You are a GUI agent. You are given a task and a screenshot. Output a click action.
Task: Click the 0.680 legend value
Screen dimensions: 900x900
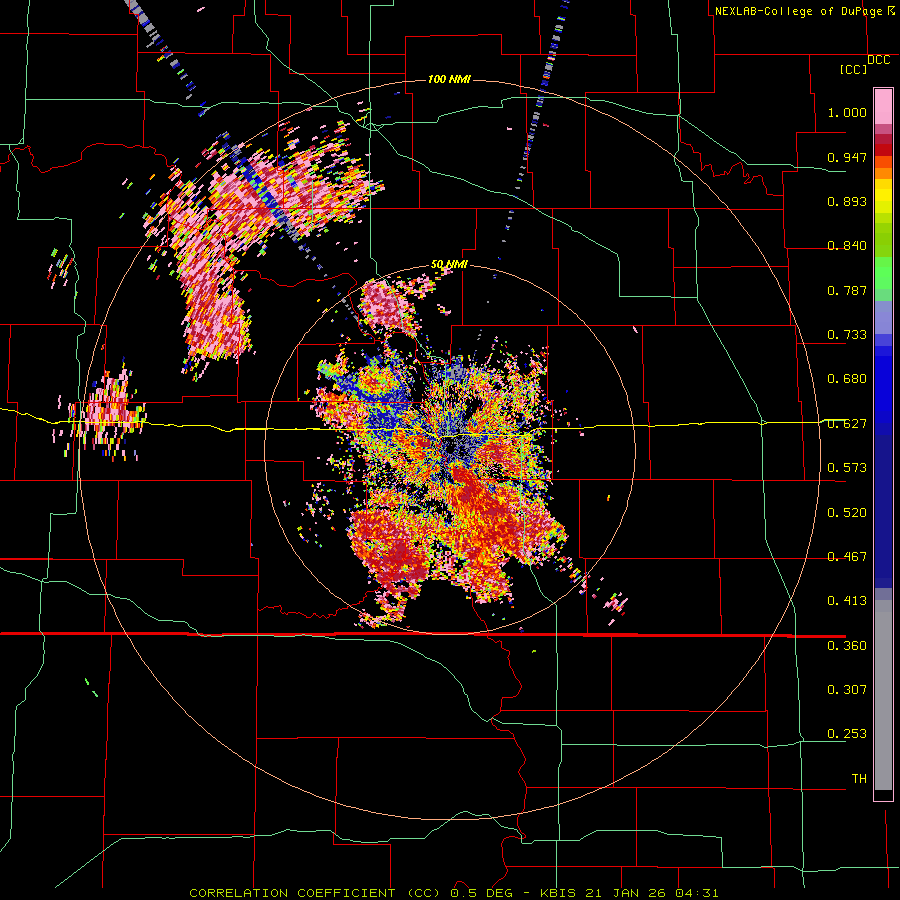tap(847, 379)
